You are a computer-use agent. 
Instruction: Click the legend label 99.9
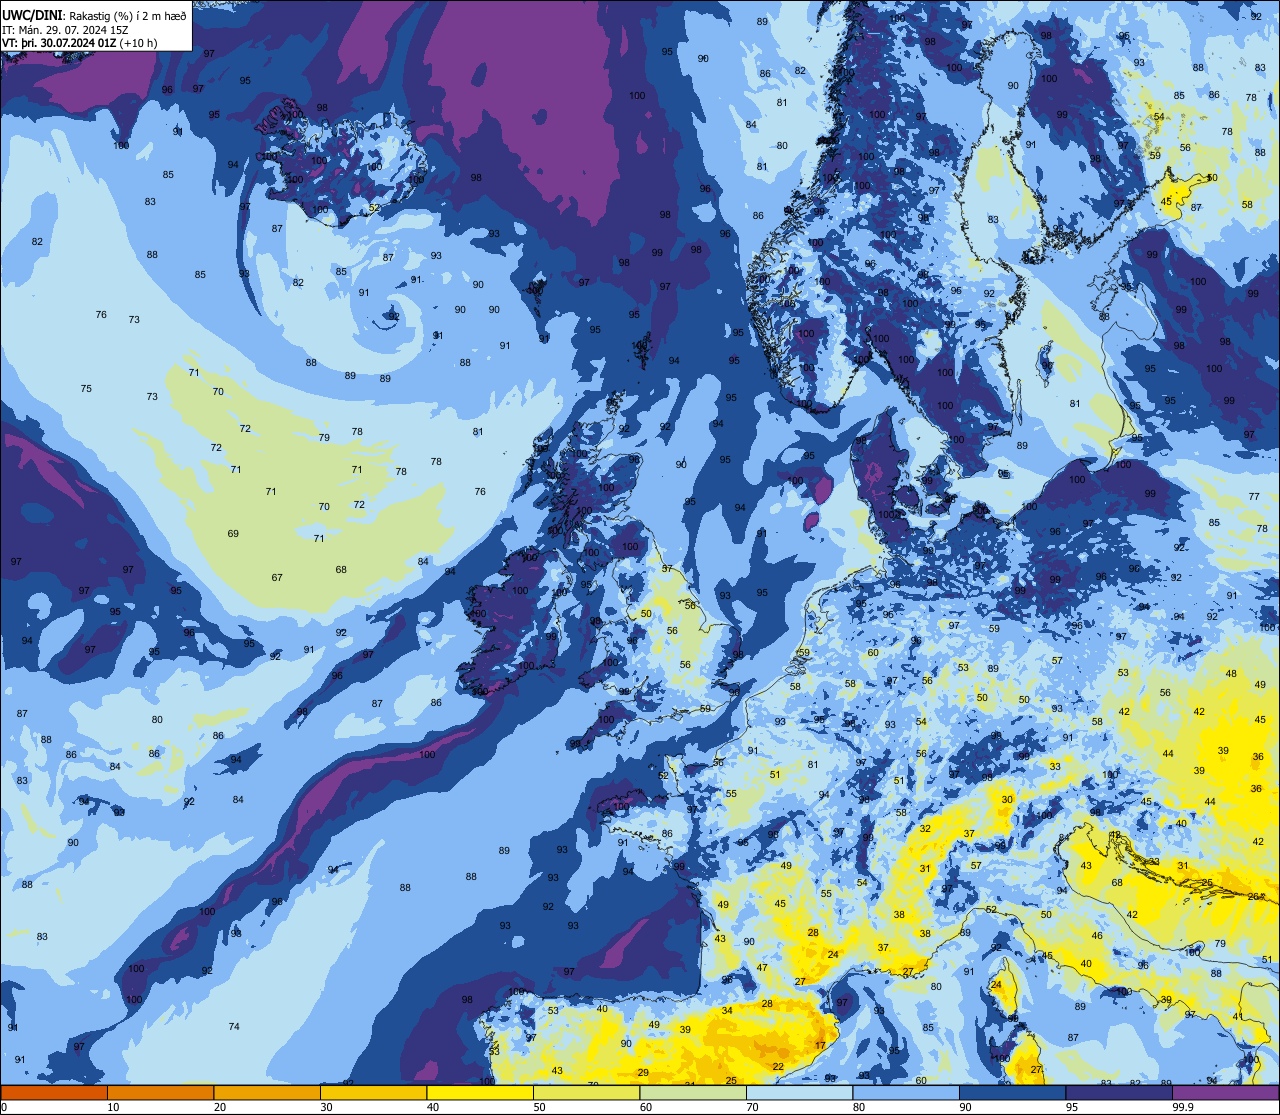point(1184,1107)
